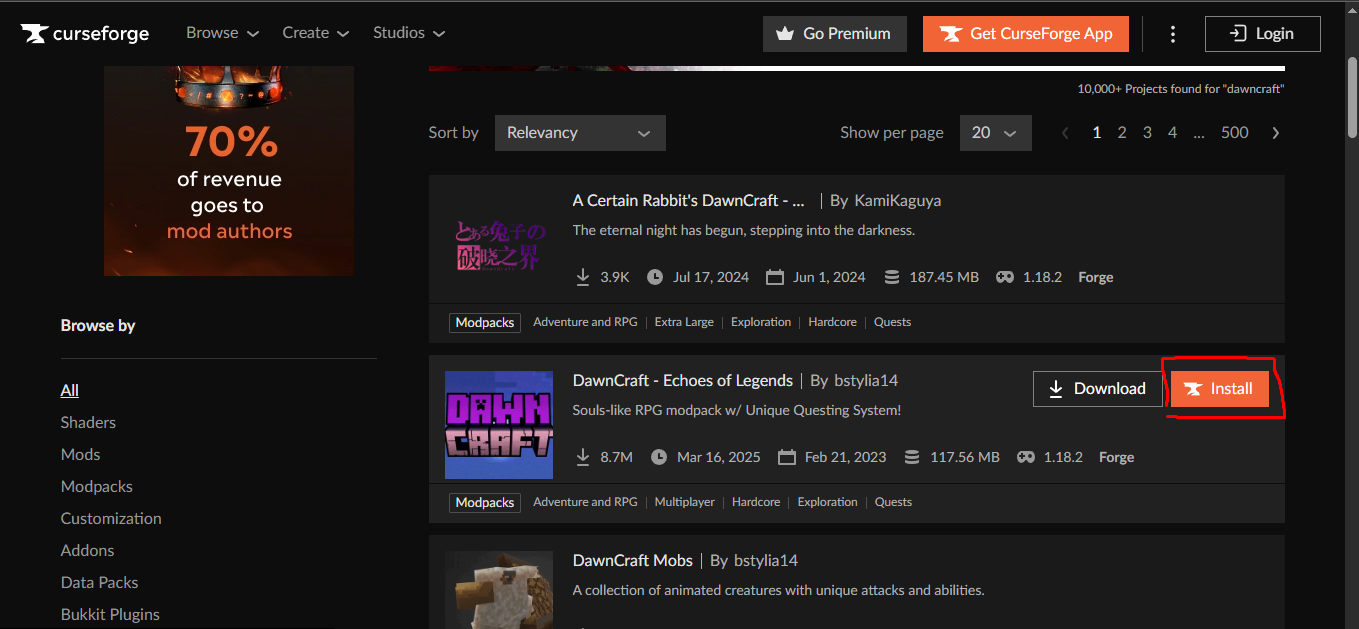The height and width of the screenshot is (629, 1359).
Task: Click Hardcore tag under A Certain Rabbit's DawnCraft
Action: pyautogui.click(x=832, y=322)
